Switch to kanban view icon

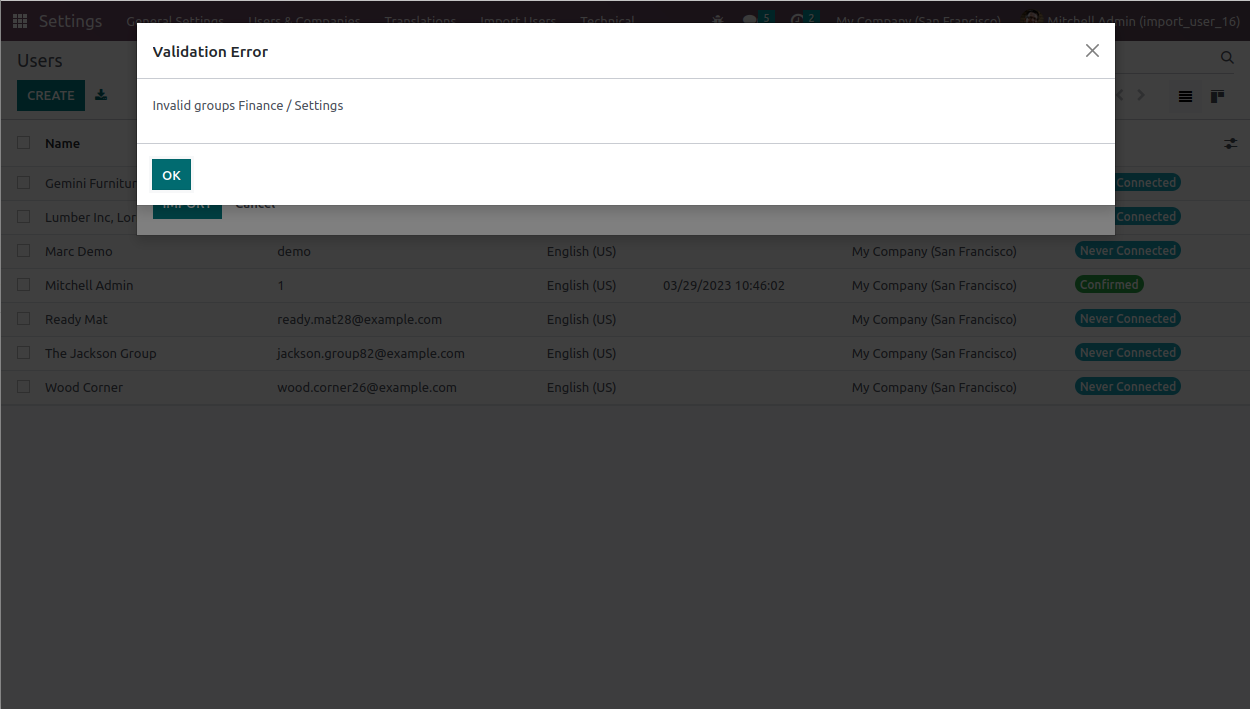click(x=1217, y=97)
